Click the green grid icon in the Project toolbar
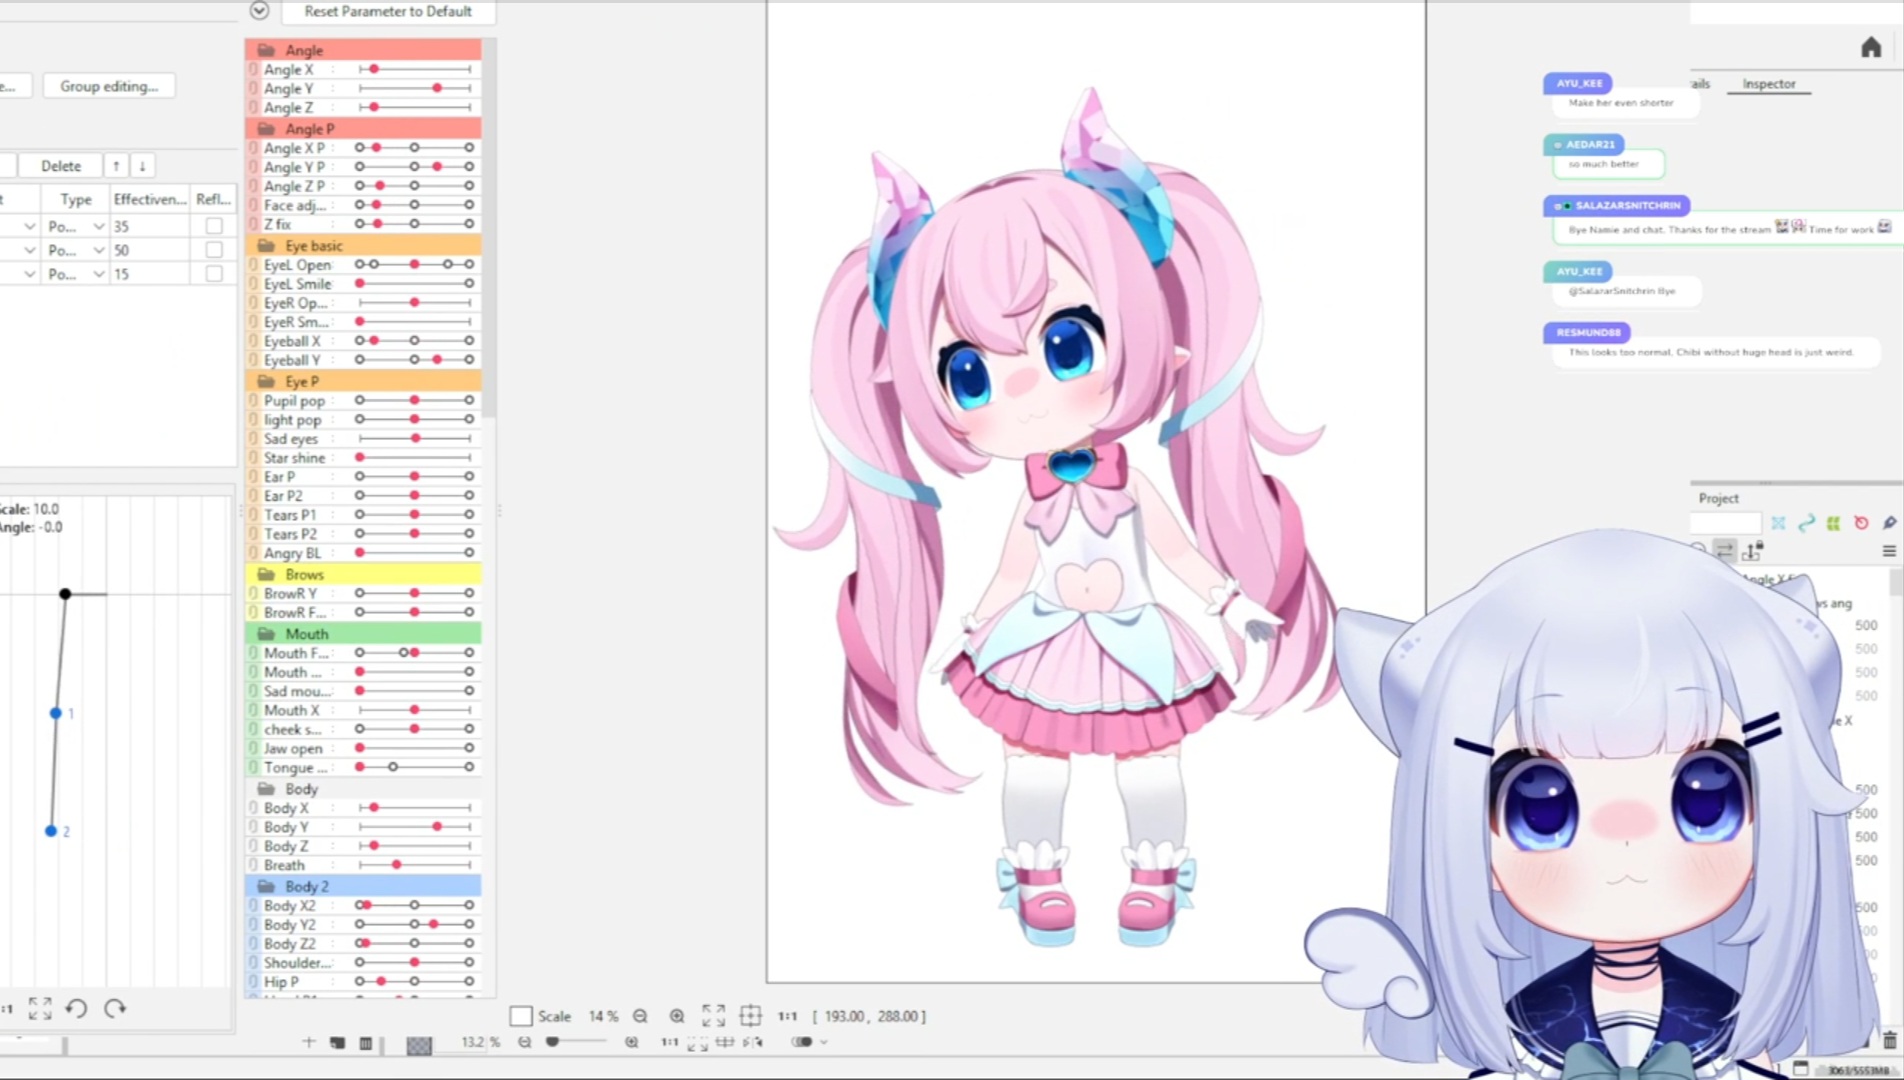Viewport: 1904px width, 1080px height. [1833, 523]
